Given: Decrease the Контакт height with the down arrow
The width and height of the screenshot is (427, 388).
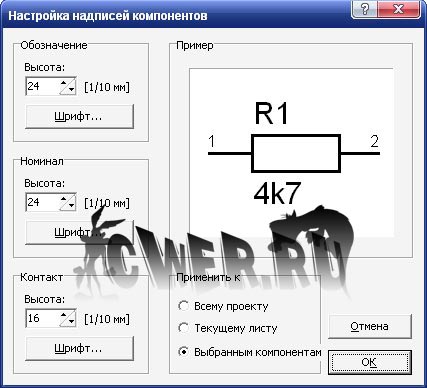Looking at the screenshot, I should click(71, 321).
